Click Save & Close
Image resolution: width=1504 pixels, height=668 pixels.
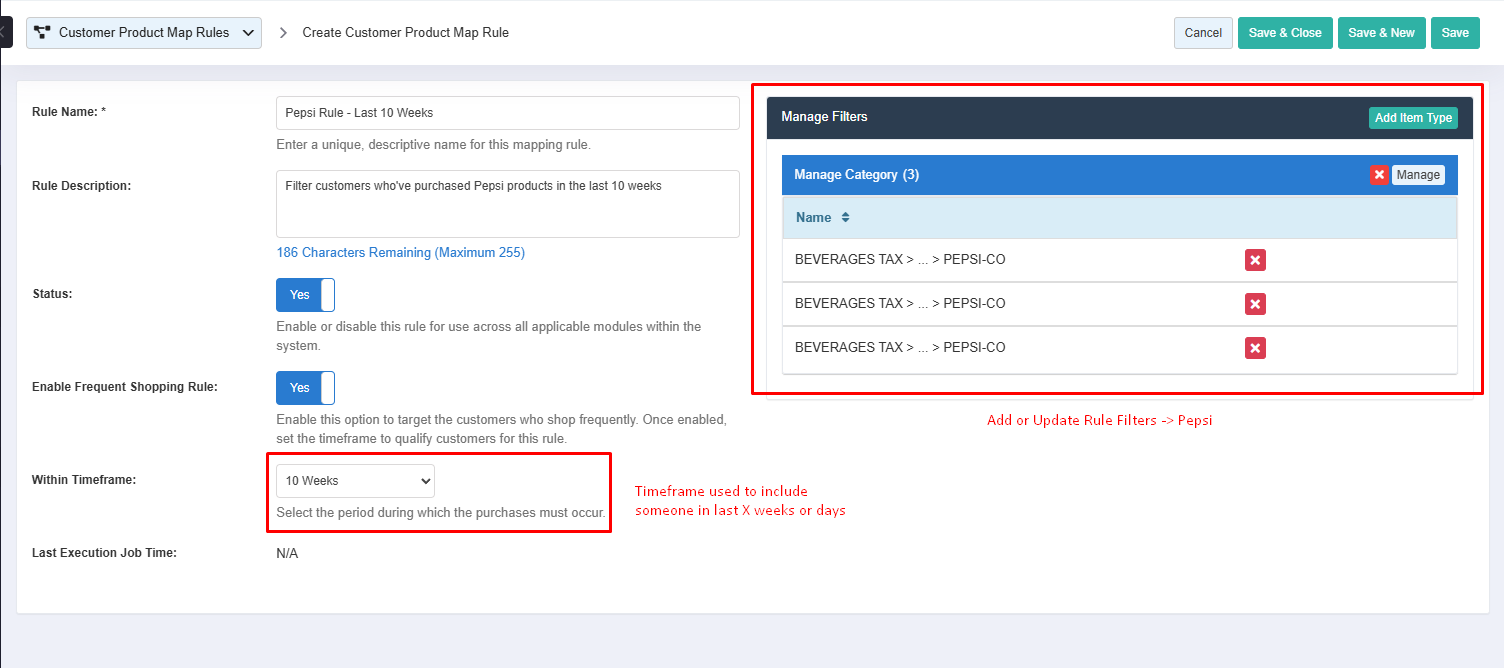(x=1285, y=33)
